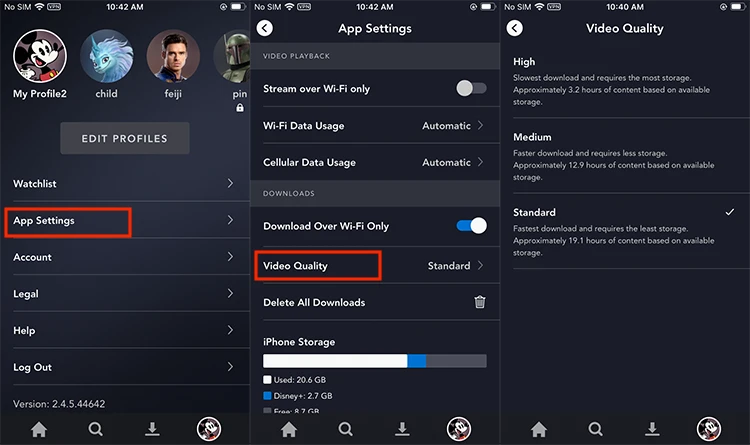750x445 pixels.
Task: Tap white Used legend swatch
Action: pyautogui.click(x=267, y=379)
